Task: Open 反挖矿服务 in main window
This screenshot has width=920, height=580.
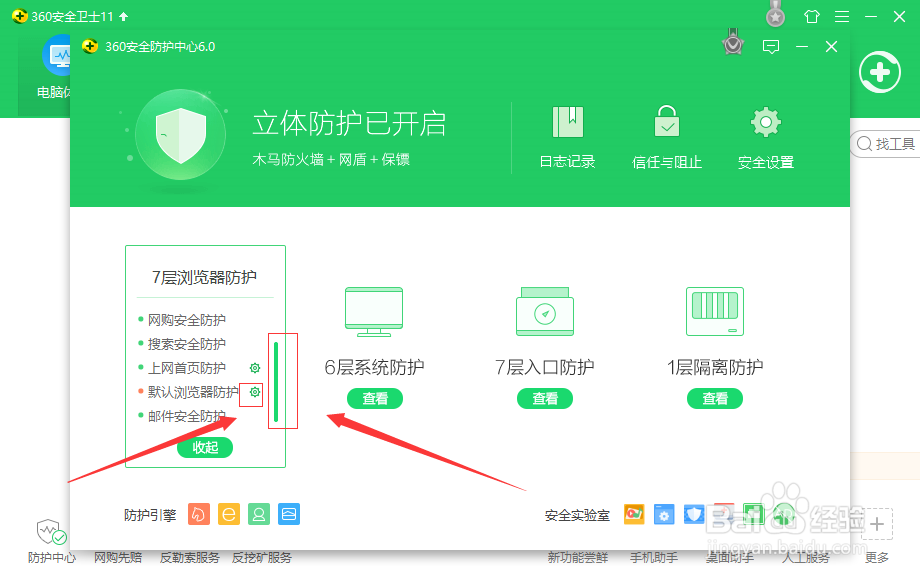Action: [x=262, y=557]
